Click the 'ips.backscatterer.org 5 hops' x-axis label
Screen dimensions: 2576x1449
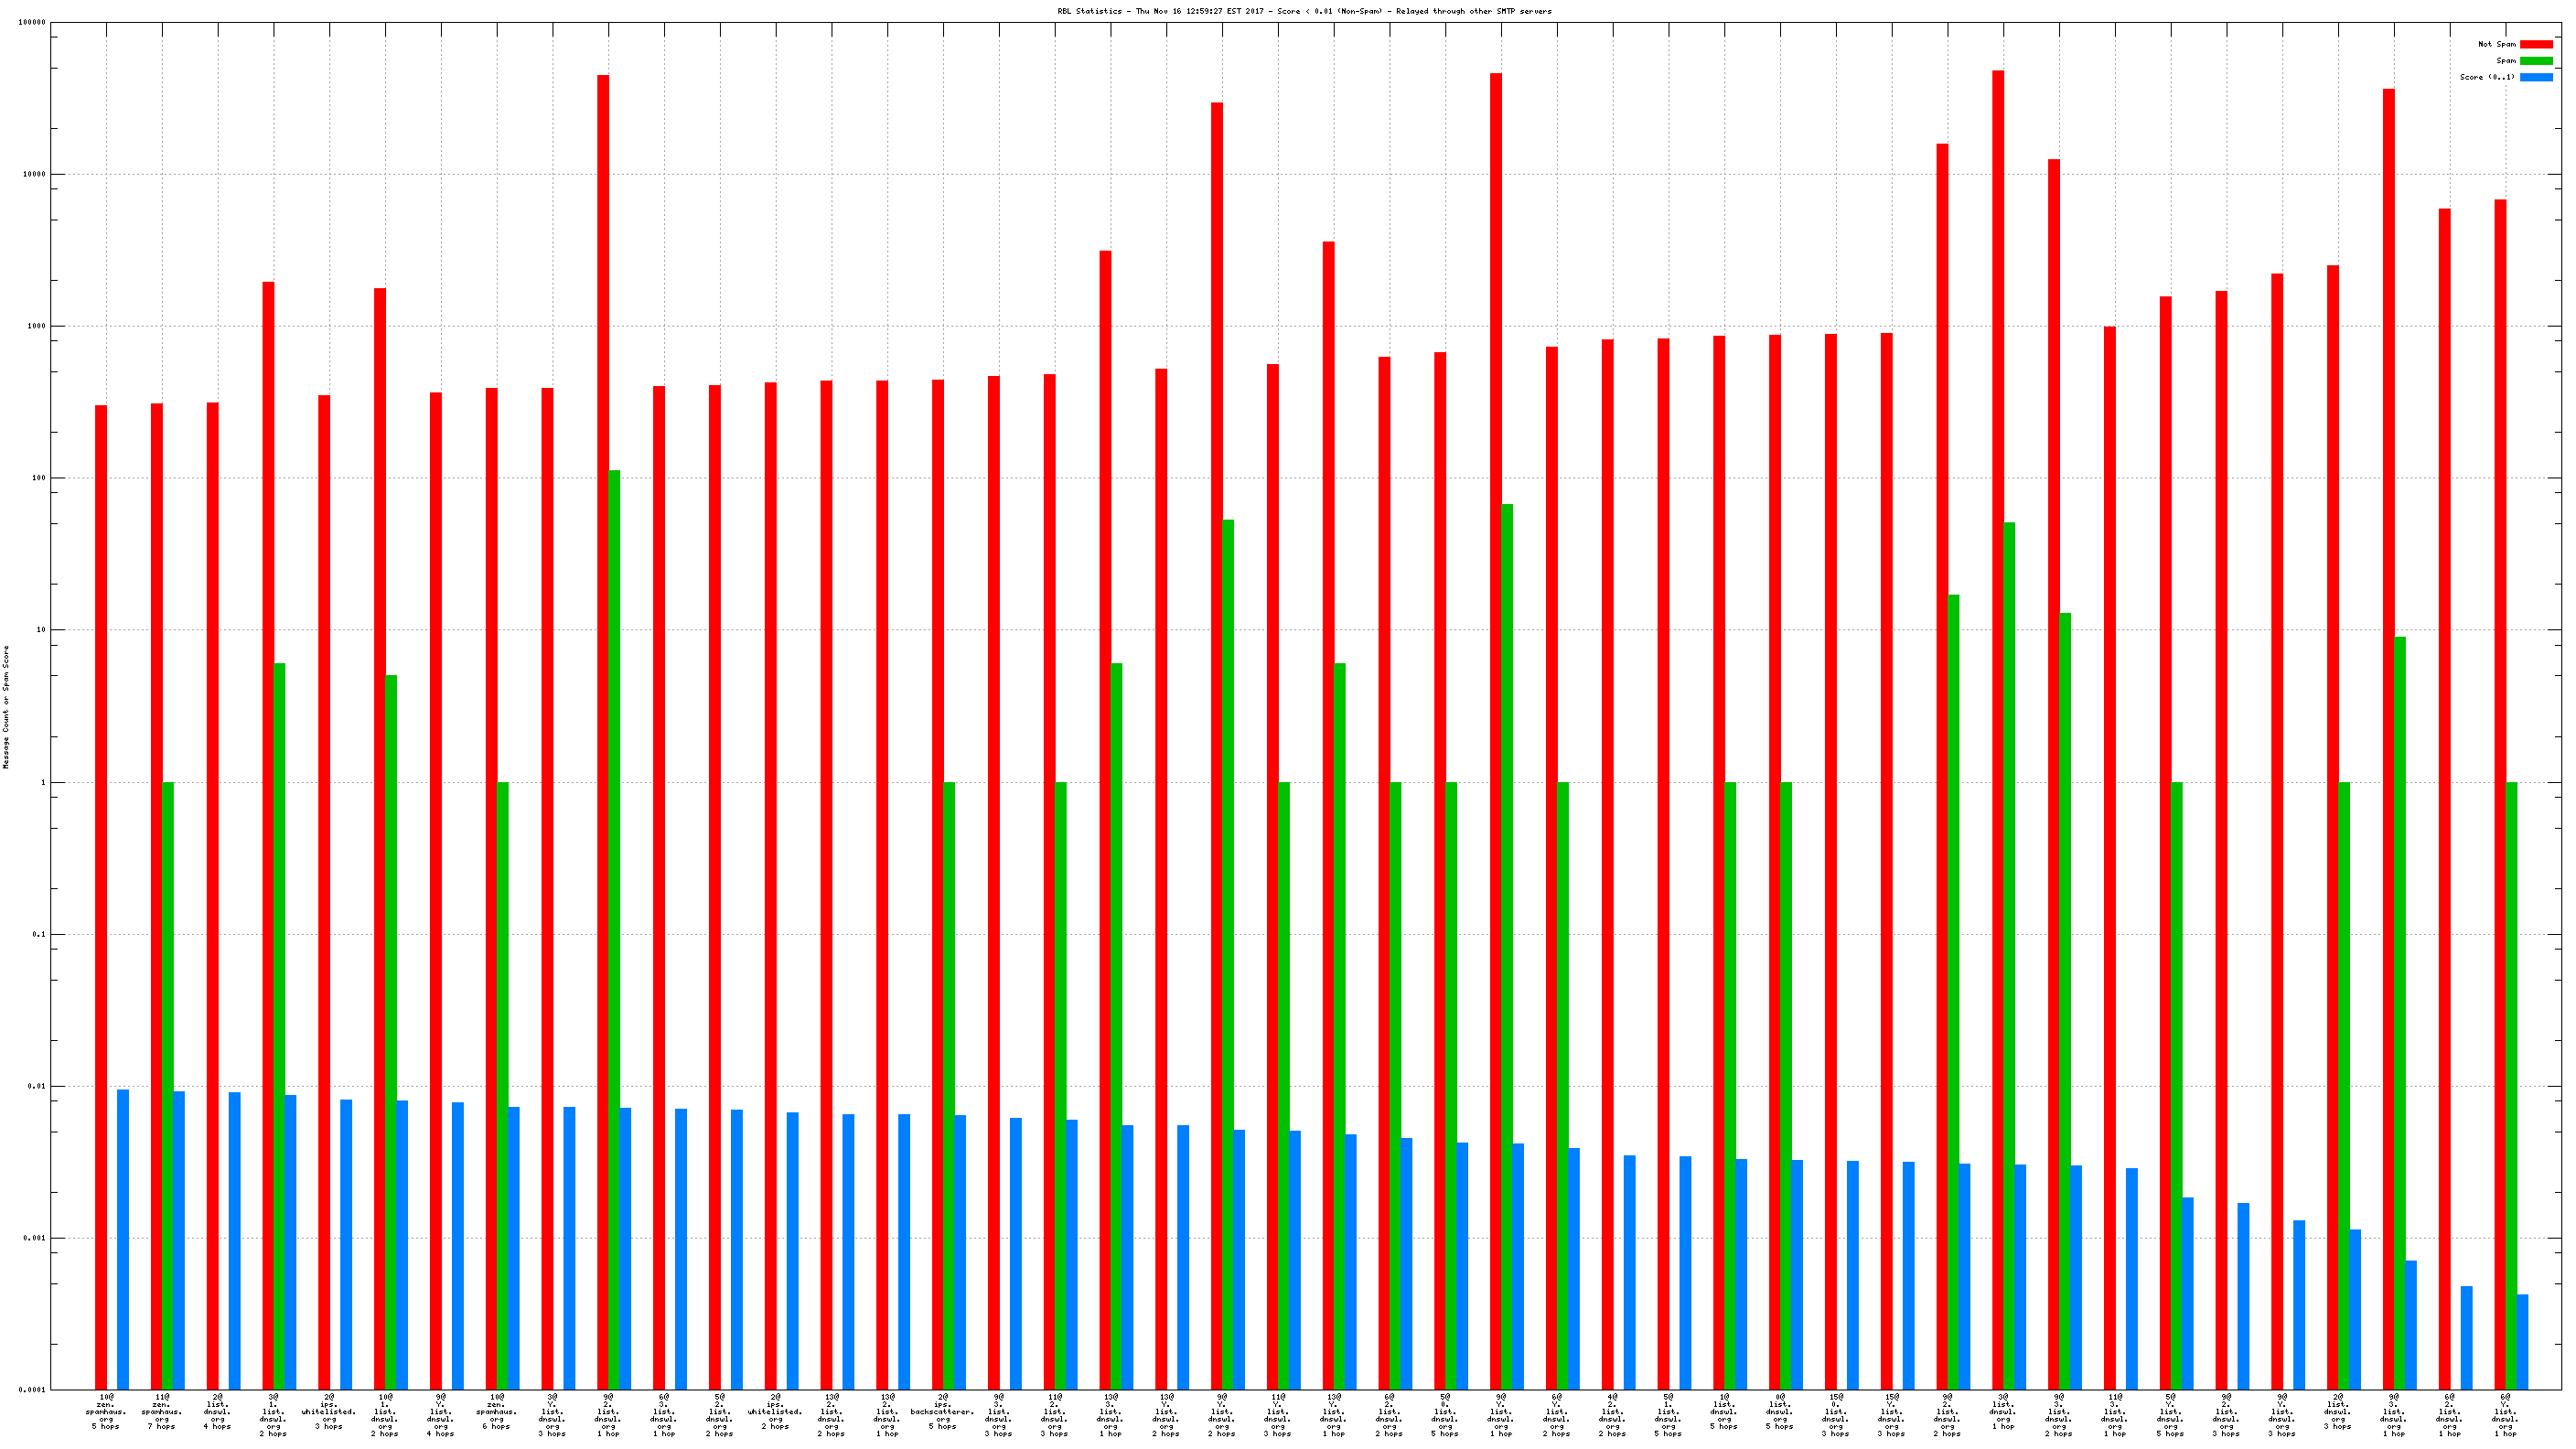(942, 1411)
